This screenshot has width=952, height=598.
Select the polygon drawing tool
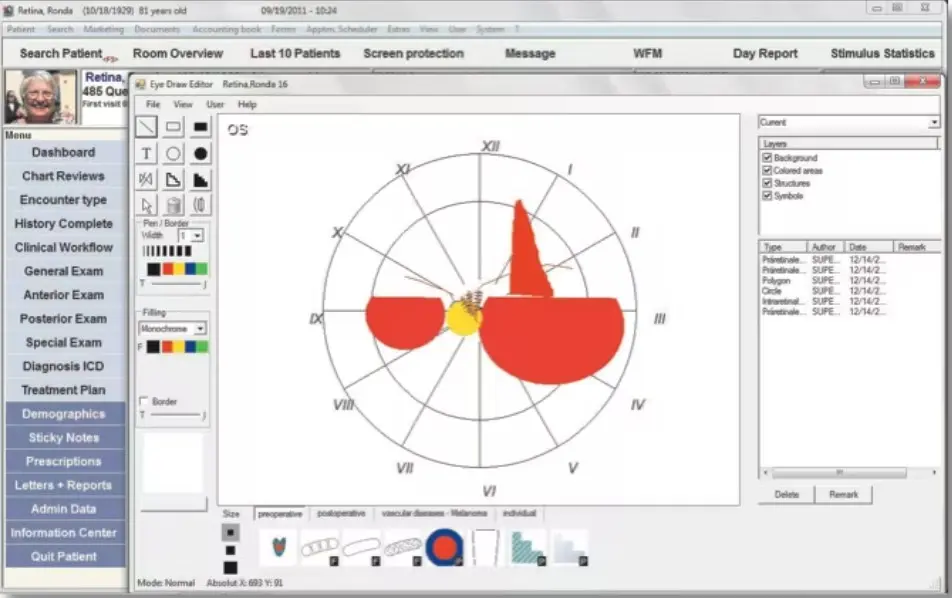(171, 178)
